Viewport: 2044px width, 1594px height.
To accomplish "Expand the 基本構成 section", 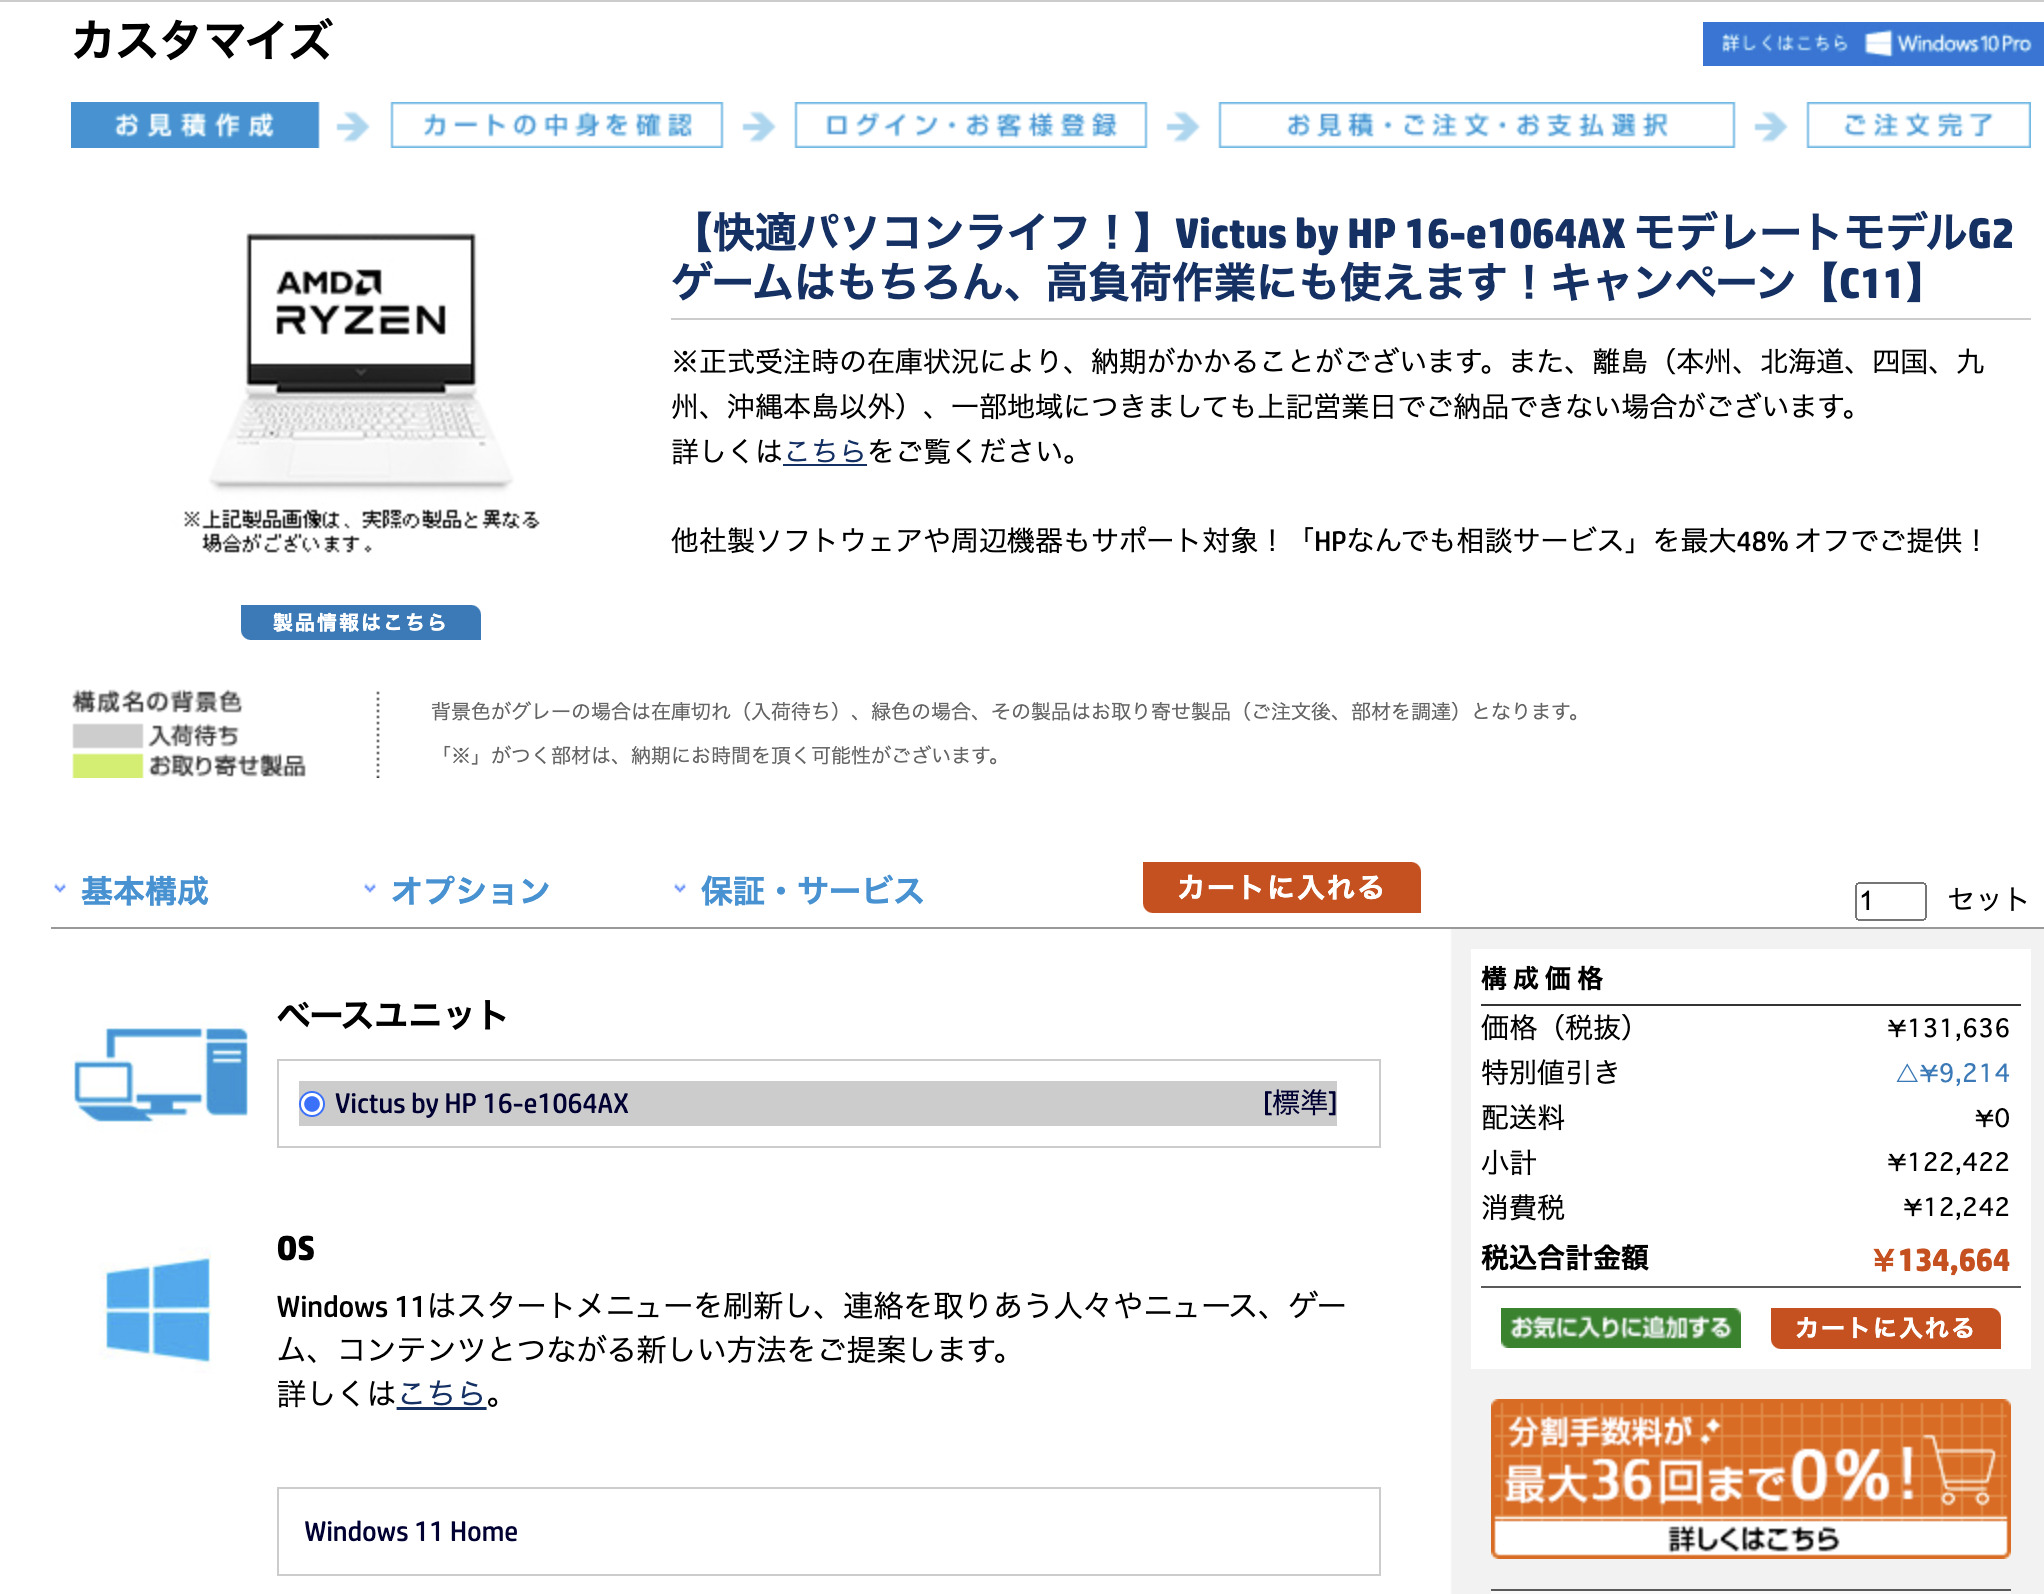I will 144,890.
